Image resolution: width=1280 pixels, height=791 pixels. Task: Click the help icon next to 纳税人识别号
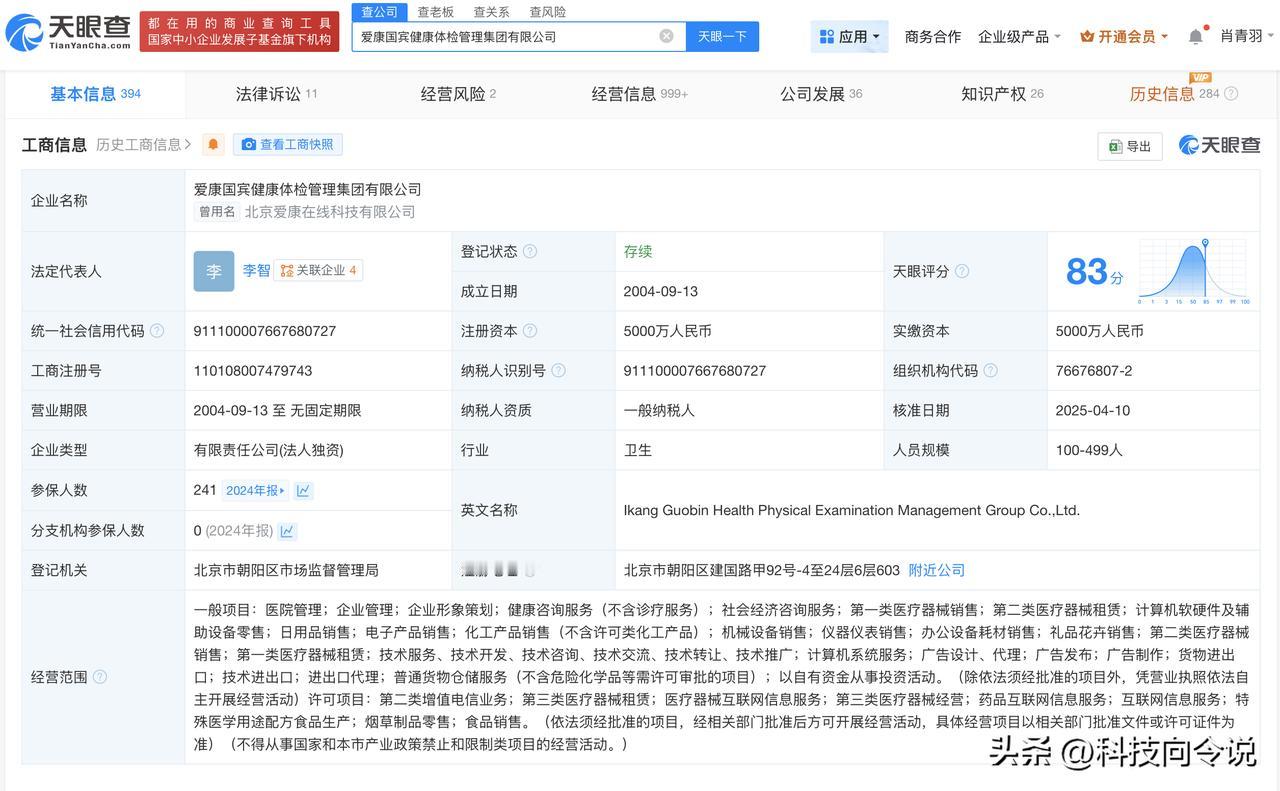pyautogui.click(x=558, y=371)
